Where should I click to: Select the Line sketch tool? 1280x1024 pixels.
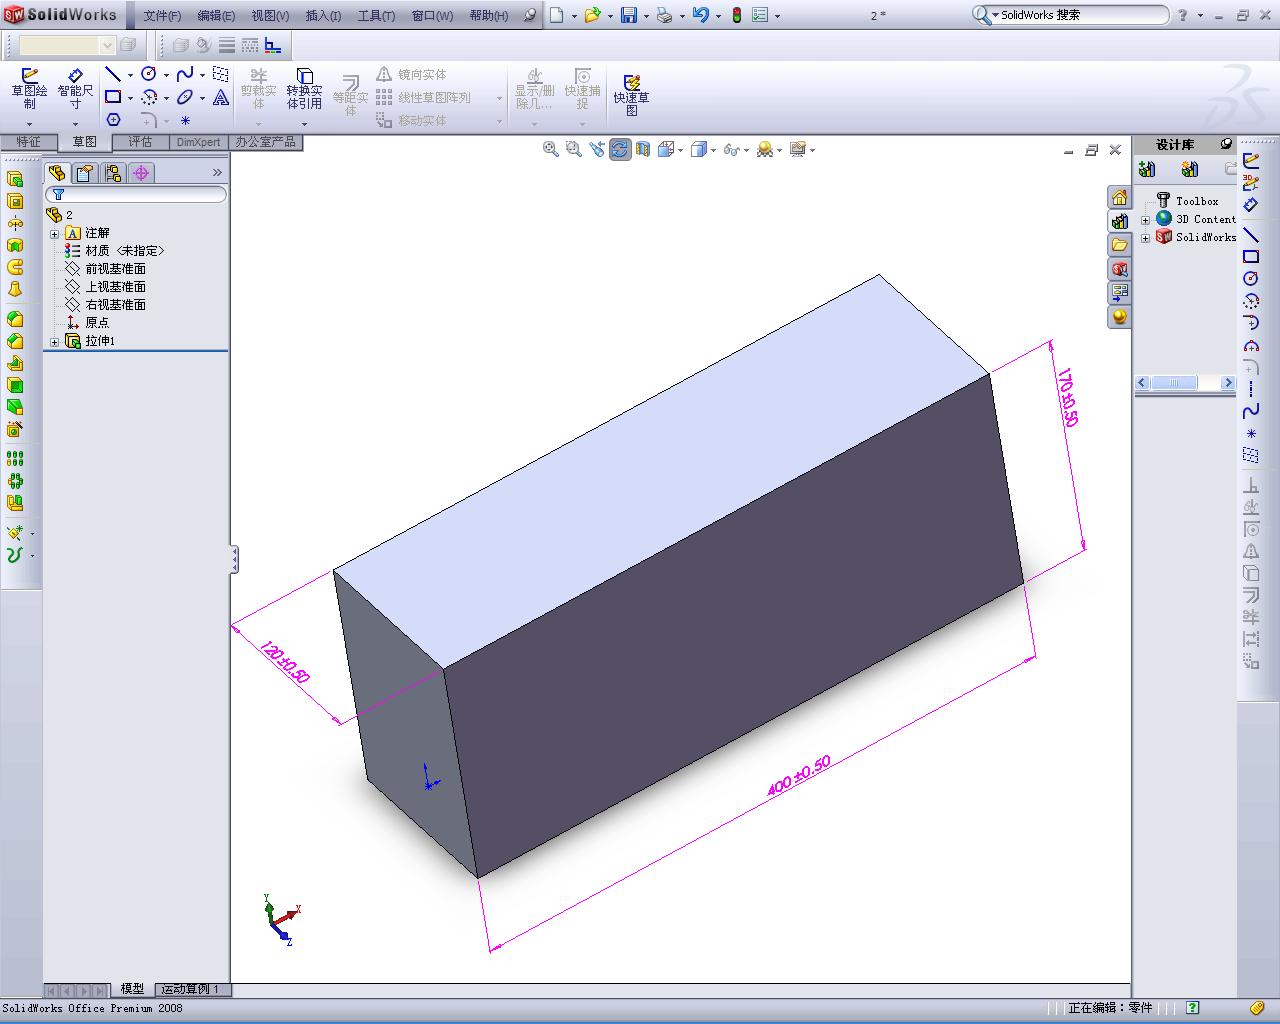tap(113, 74)
